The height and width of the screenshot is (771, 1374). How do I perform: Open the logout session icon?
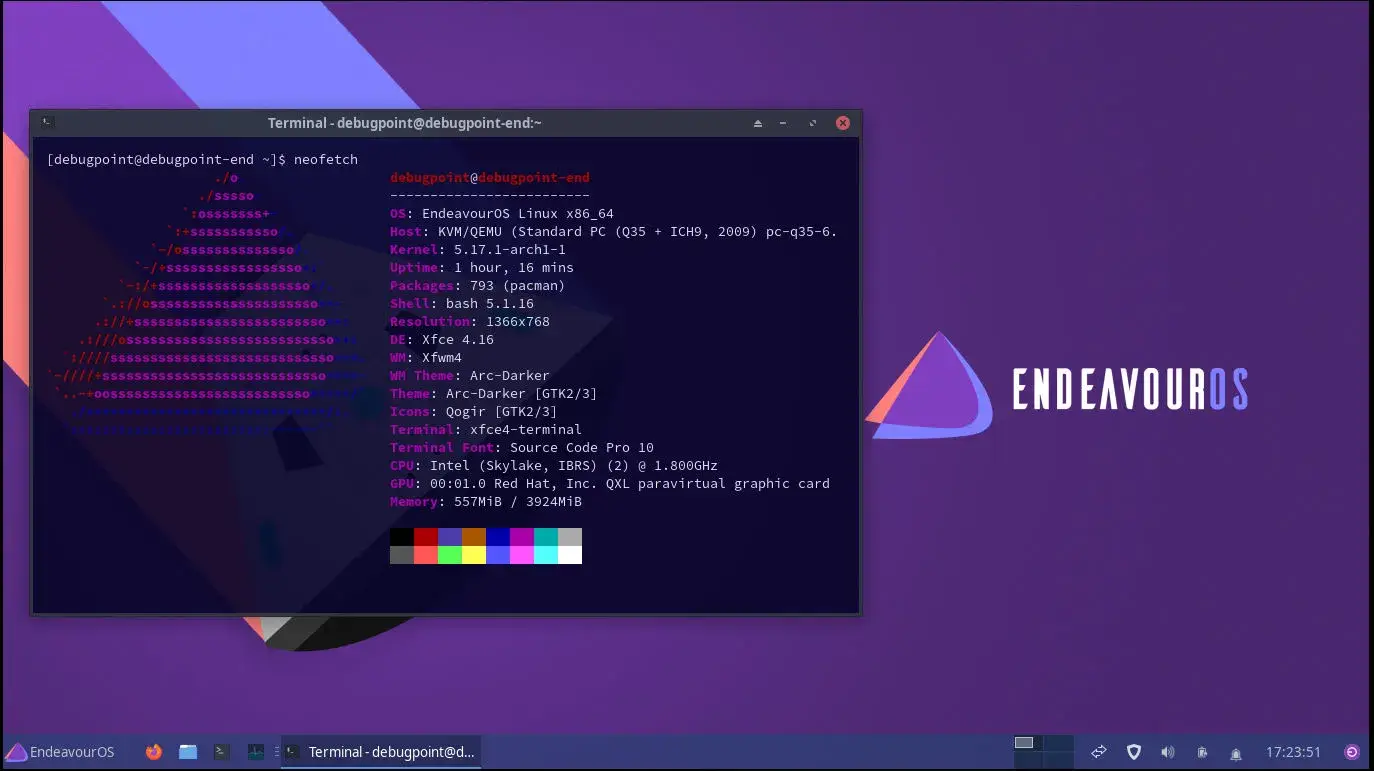(x=1352, y=752)
